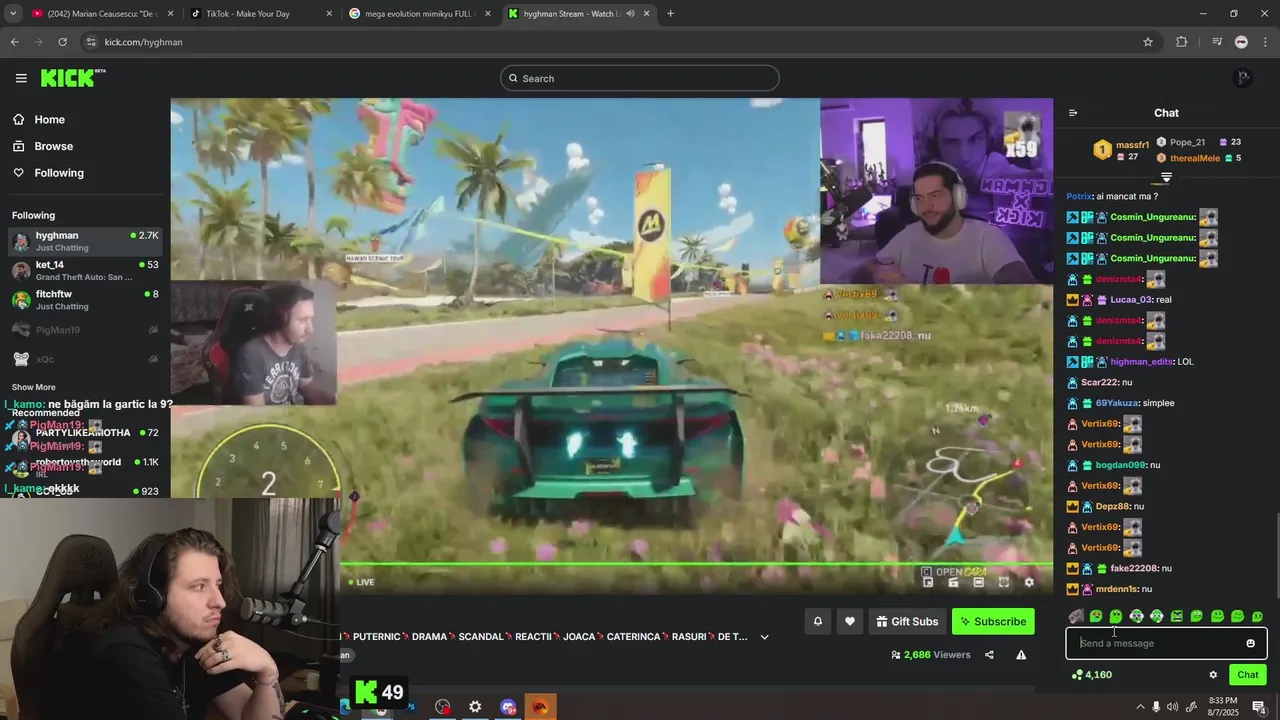The image size is (1280, 720).
Task: Go back in browser
Action: coord(14,42)
